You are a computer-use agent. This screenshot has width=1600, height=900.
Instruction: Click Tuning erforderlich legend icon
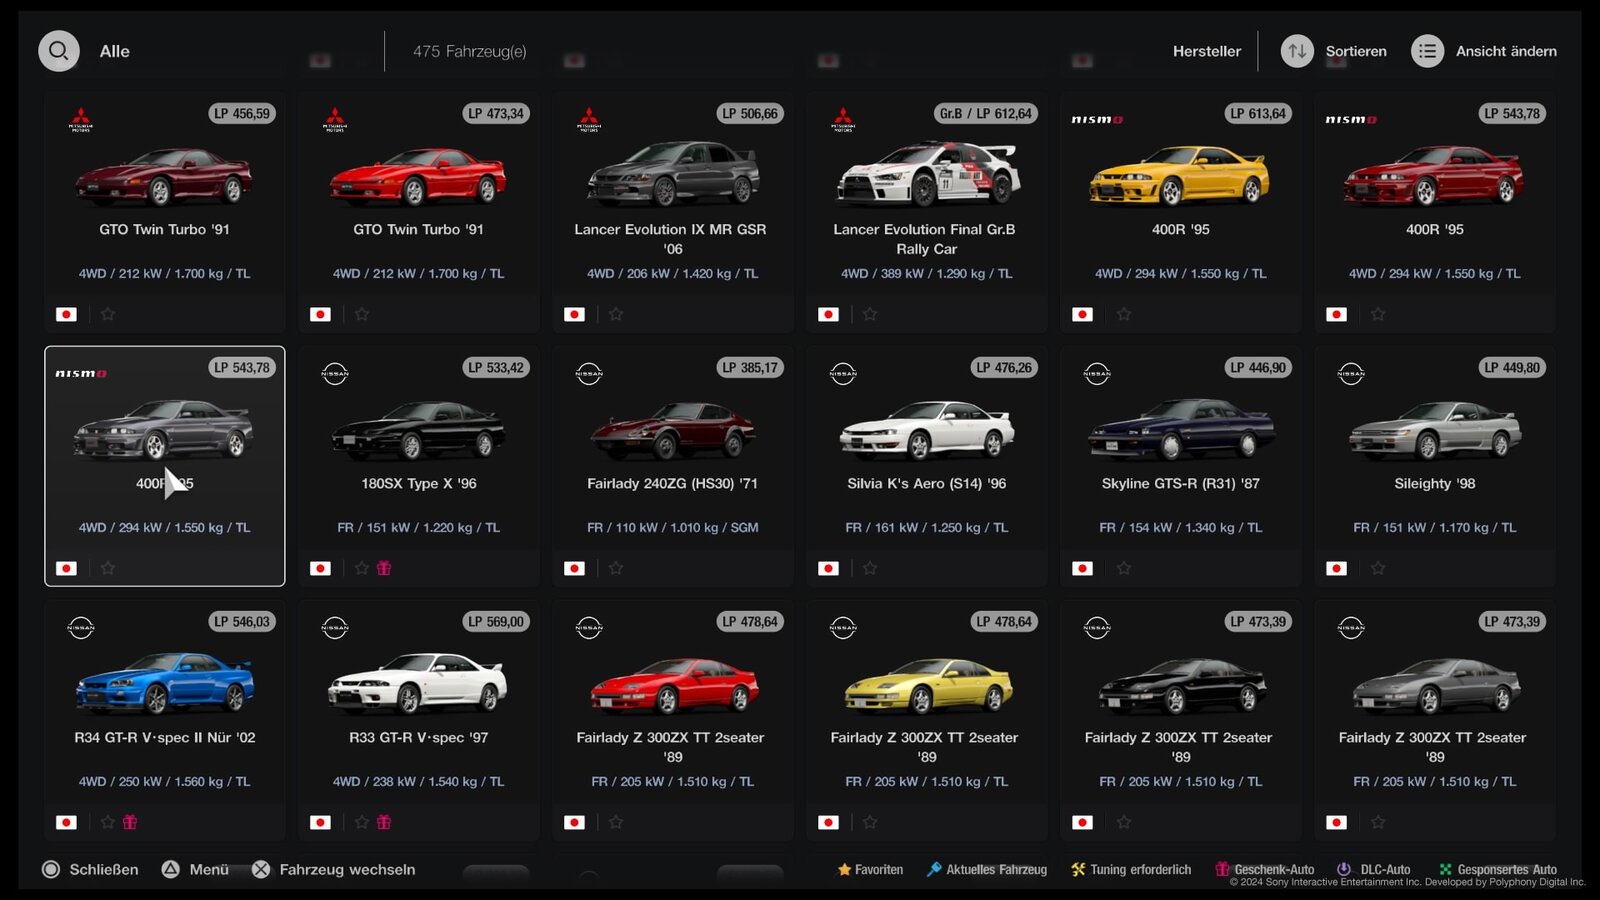pyautogui.click(x=1078, y=870)
